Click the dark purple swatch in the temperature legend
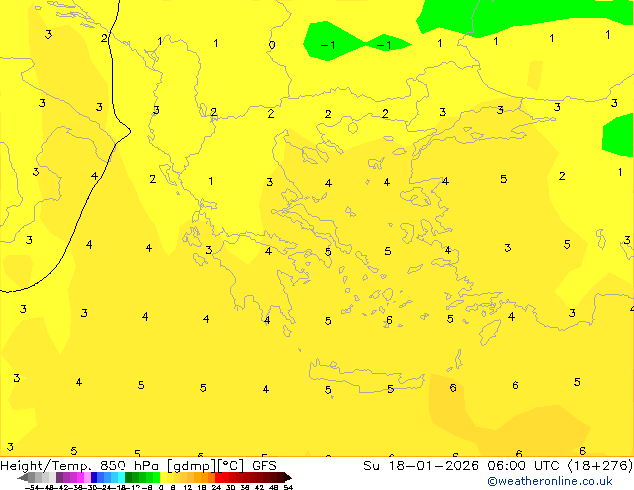Image resolution: width=634 pixels, height=490 pixels. tap(59, 477)
